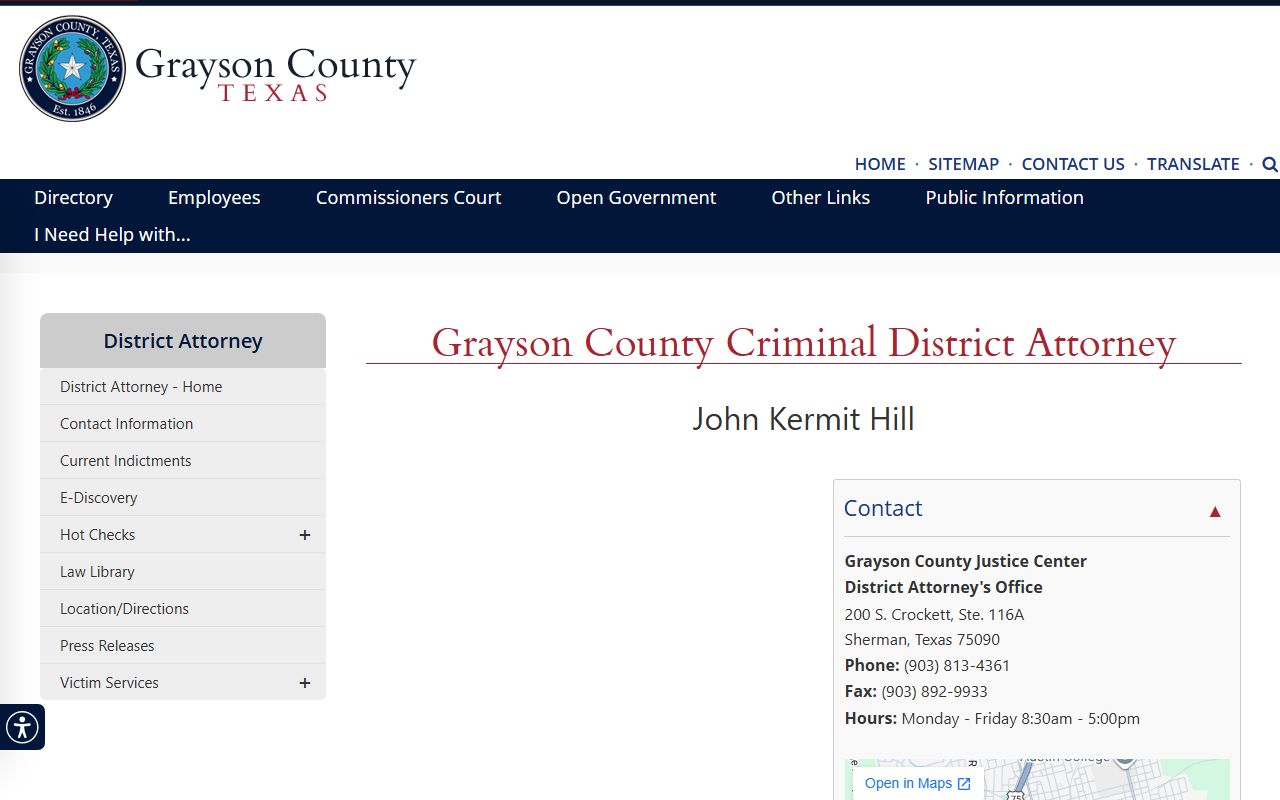Click the John Kermit Hill heading
This screenshot has width=1280, height=800.
pos(803,419)
